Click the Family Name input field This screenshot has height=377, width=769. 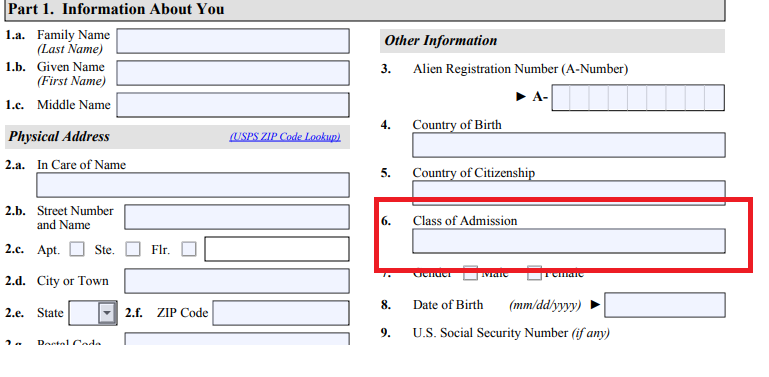pos(233,41)
